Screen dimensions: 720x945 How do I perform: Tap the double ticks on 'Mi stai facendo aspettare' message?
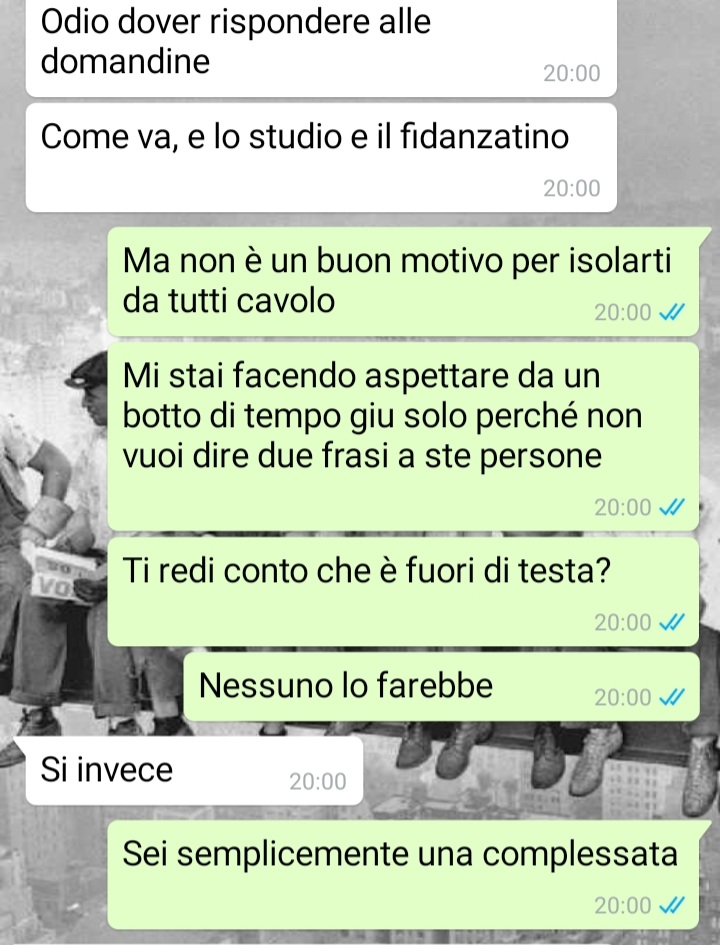point(671,507)
